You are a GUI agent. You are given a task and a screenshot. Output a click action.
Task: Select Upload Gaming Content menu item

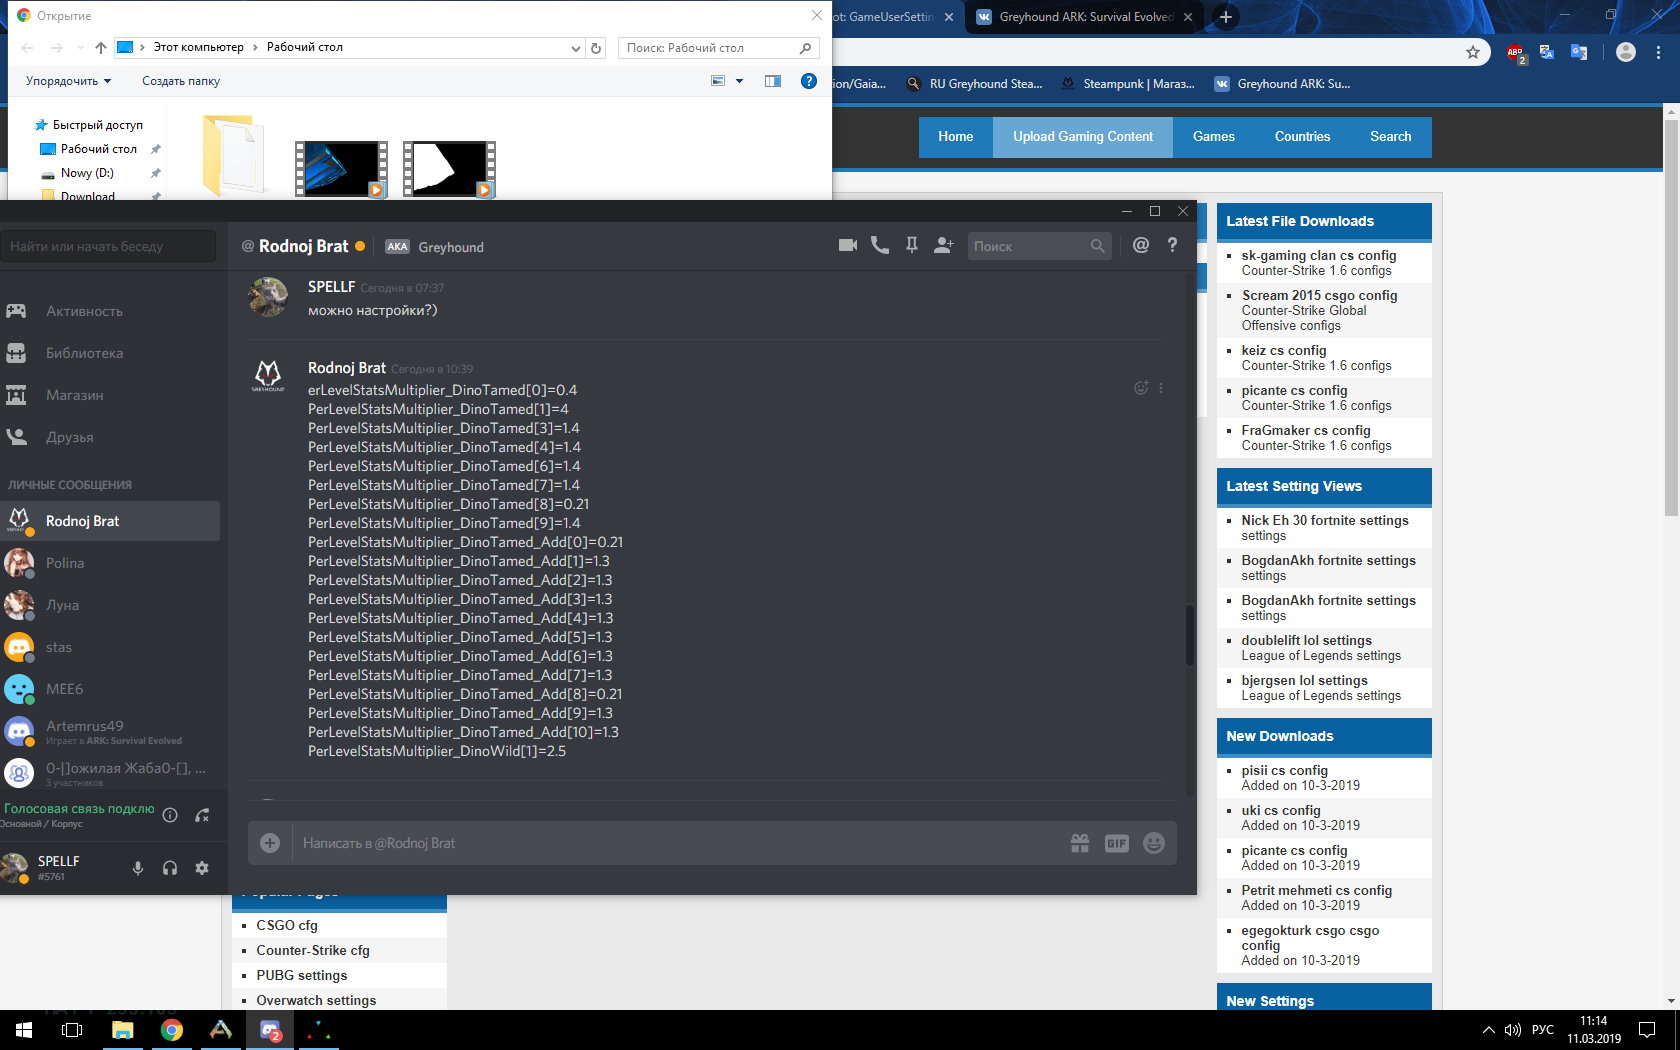point(1082,137)
